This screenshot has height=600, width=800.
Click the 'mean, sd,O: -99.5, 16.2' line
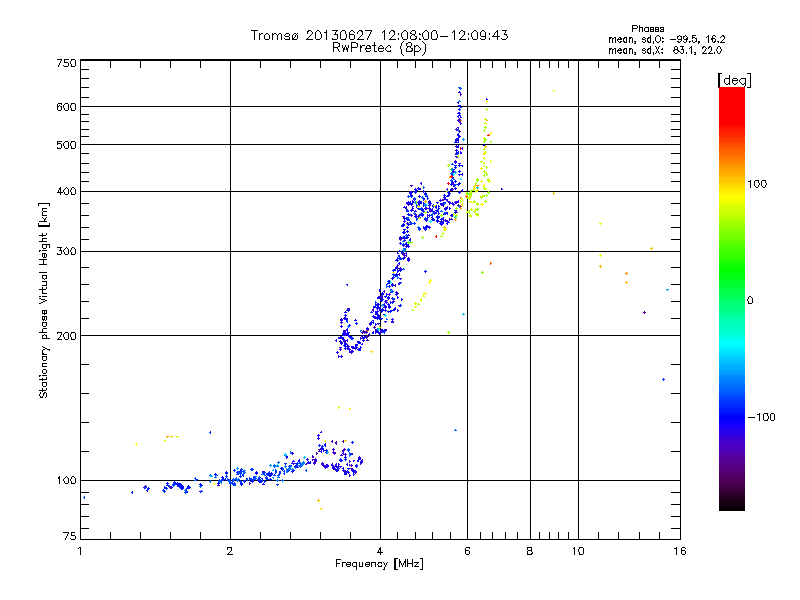pyautogui.click(x=666, y=39)
